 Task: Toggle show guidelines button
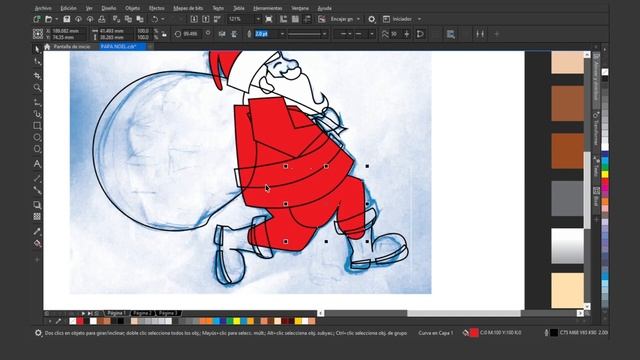click(307, 19)
